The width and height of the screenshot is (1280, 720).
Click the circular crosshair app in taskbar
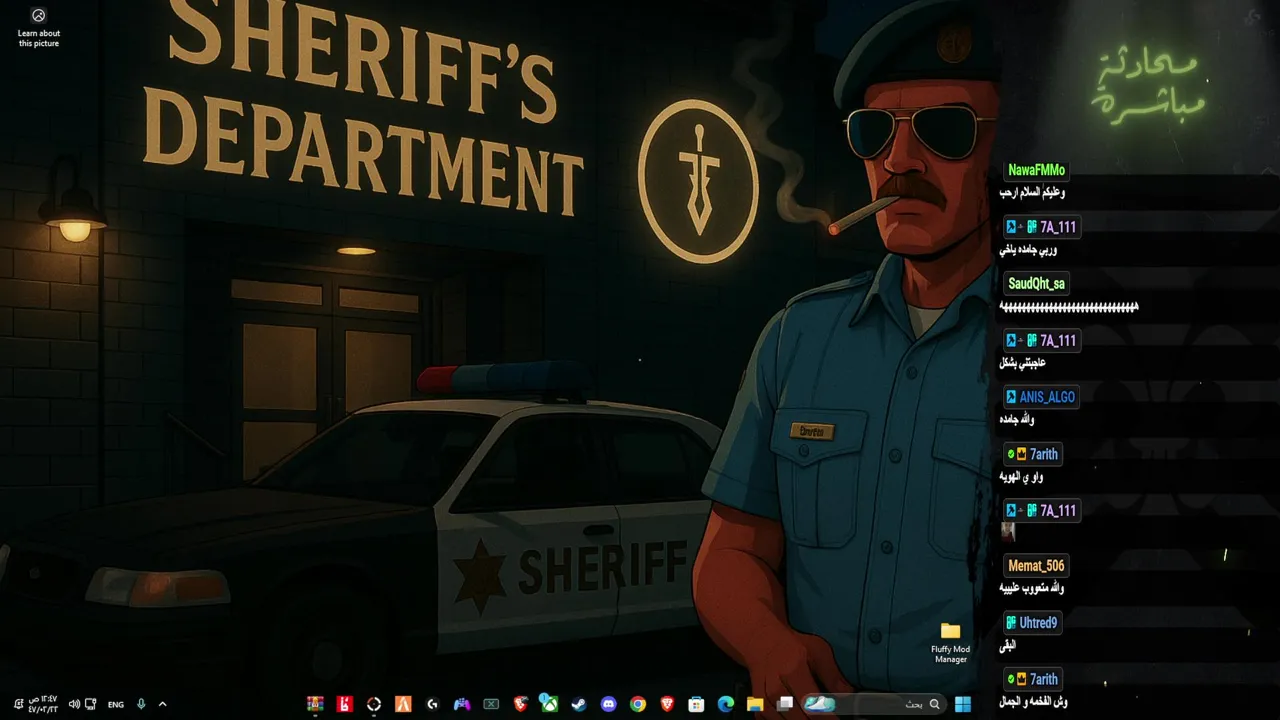coord(374,704)
